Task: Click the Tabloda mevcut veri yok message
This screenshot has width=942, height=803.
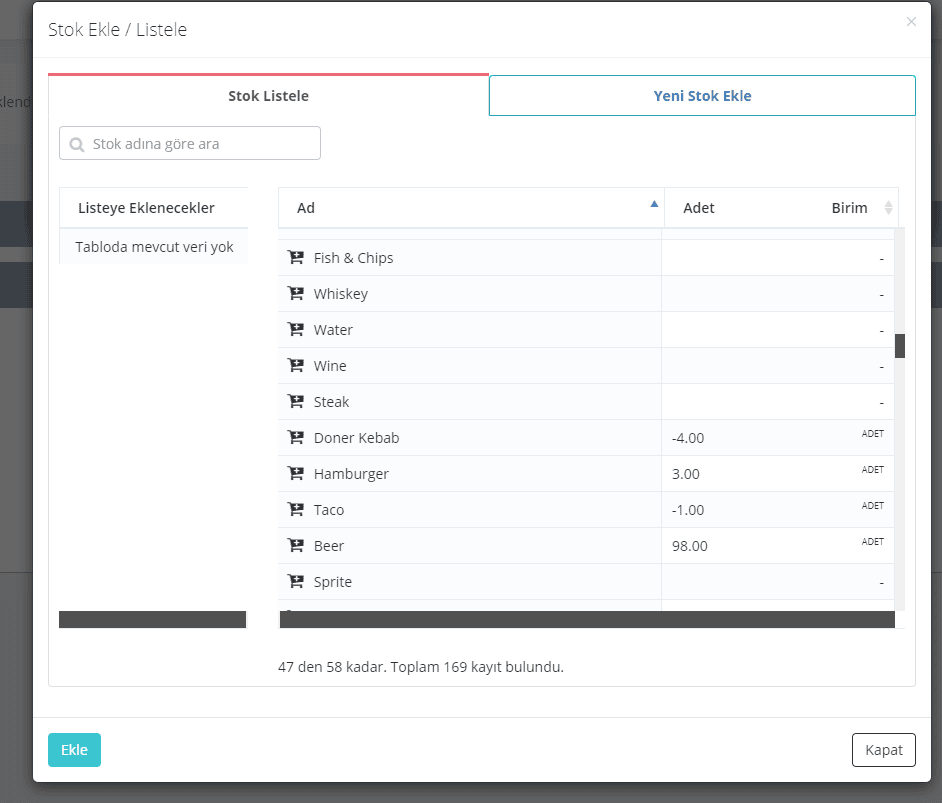Action: [154, 247]
